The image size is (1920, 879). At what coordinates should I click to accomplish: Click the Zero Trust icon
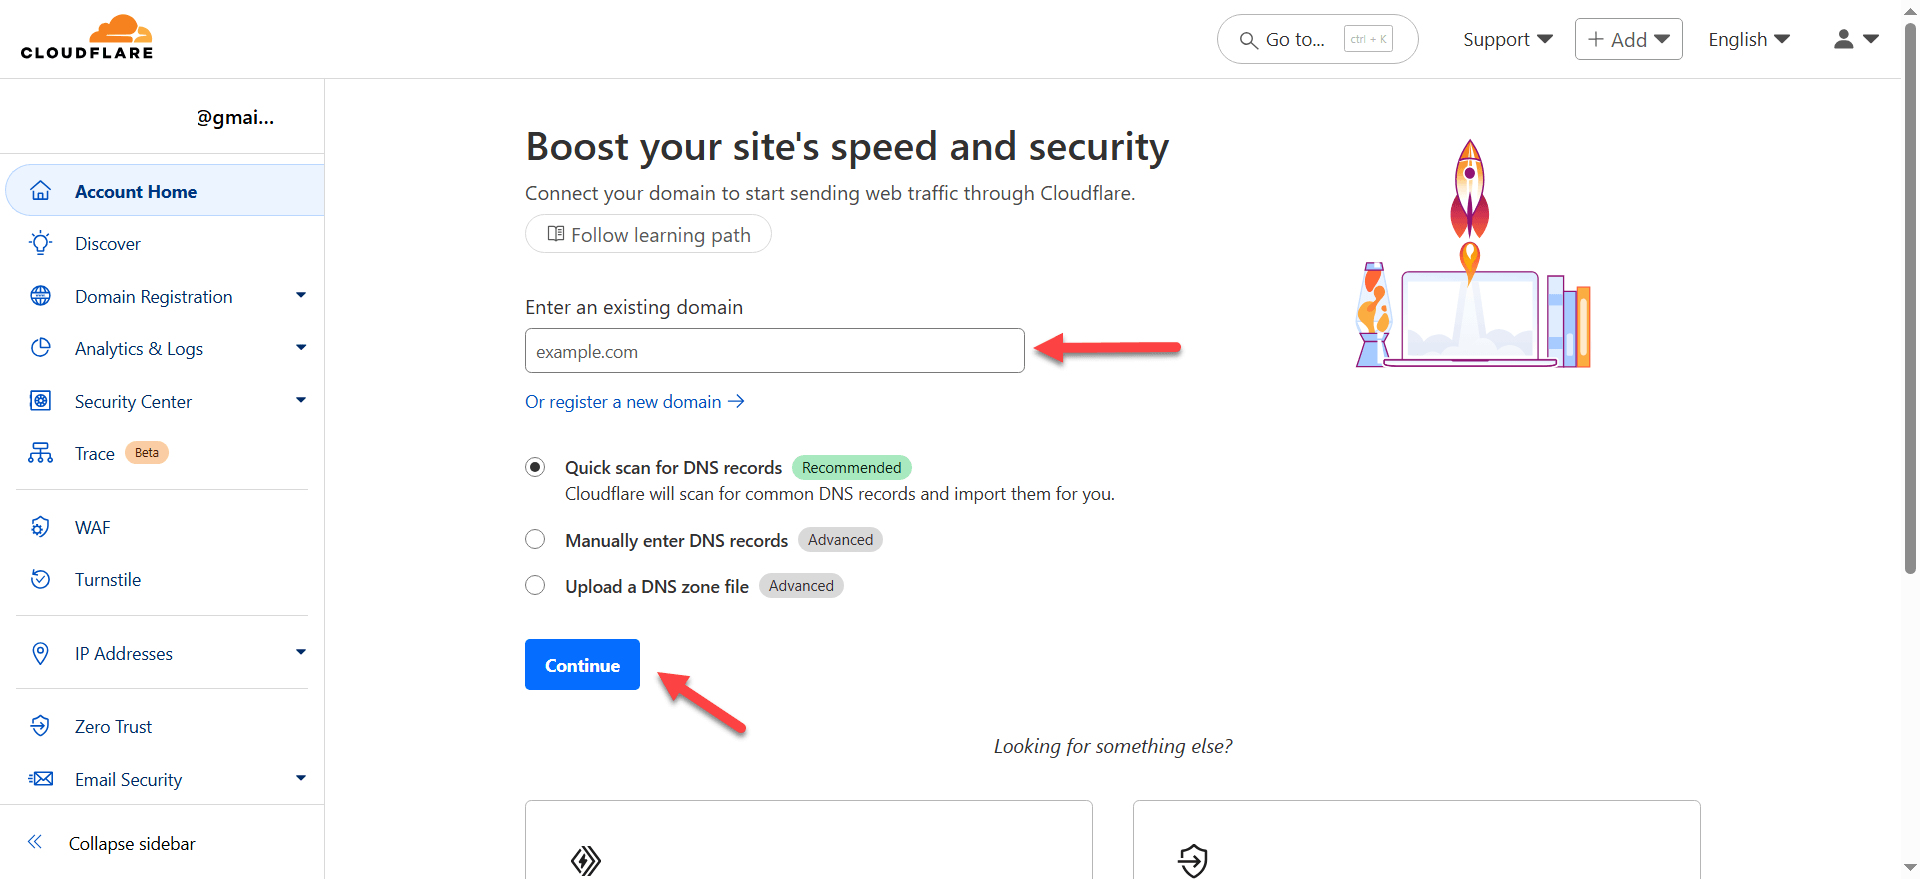pos(40,726)
